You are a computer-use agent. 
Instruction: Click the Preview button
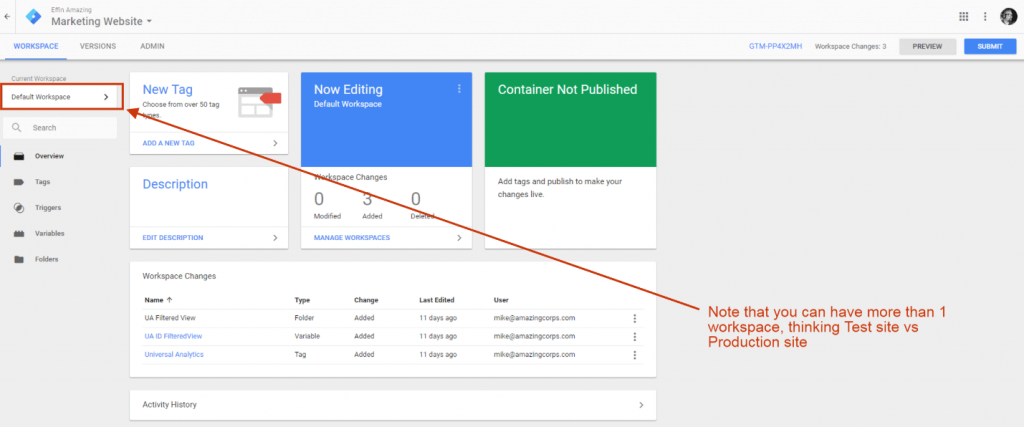927,46
